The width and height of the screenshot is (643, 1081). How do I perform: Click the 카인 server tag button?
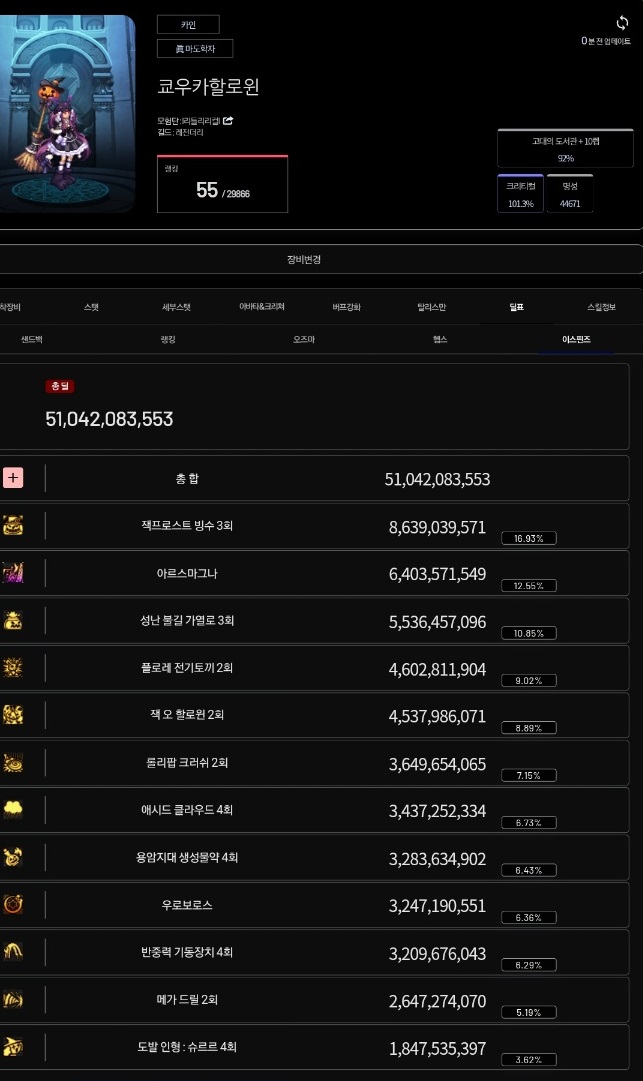[x=188, y=24]
